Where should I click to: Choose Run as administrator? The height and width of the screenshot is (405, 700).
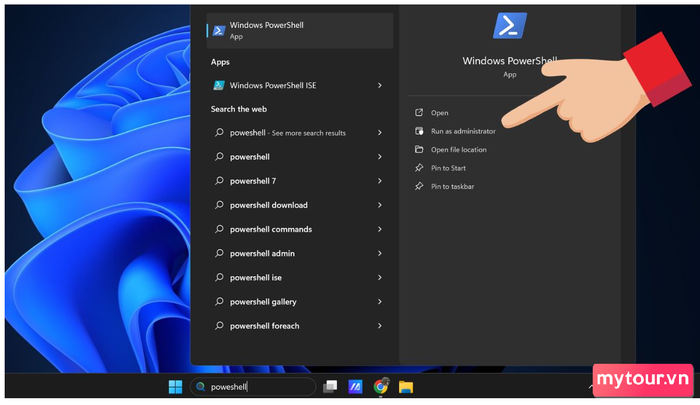pyautogui.click(x=463, y=131)
